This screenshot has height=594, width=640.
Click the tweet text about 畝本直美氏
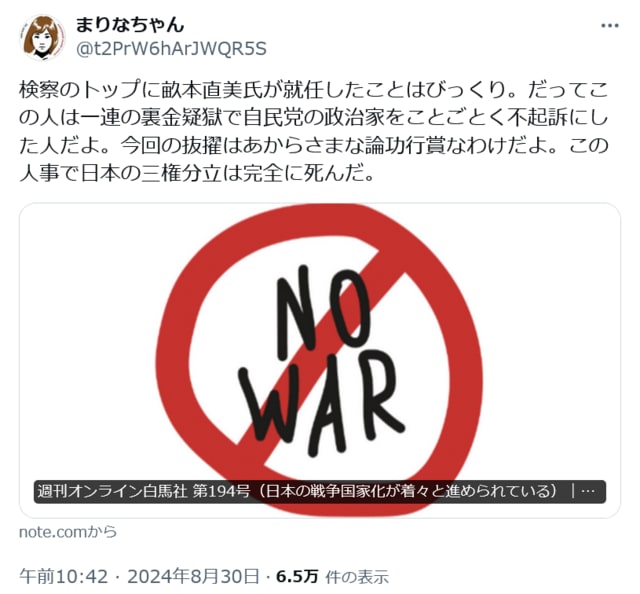[313, 131]
